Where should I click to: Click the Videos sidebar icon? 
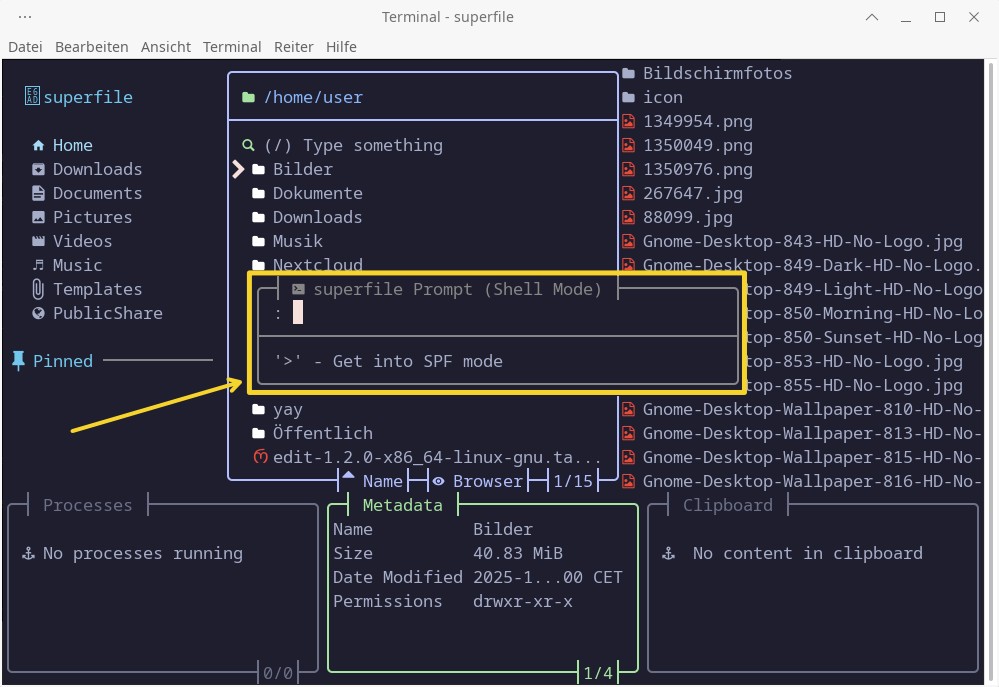(x=38, y=241)
